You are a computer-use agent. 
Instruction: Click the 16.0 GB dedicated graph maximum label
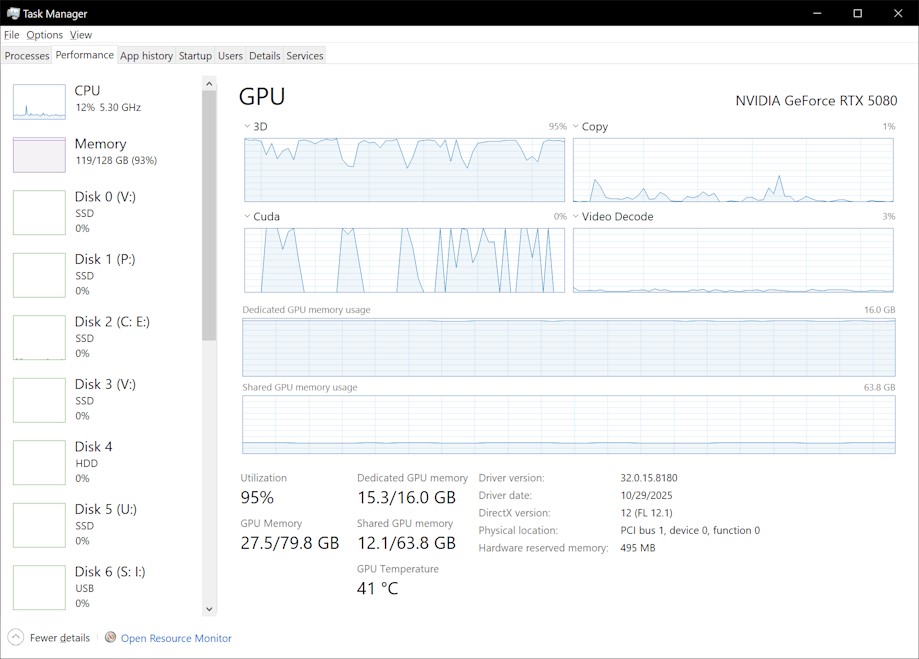click(879, 310)
